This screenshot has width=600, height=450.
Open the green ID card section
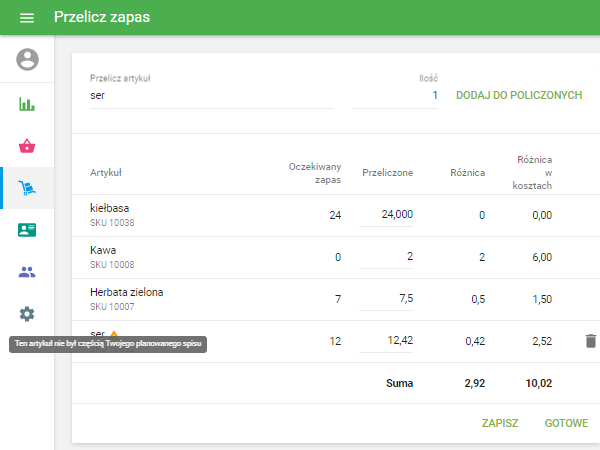(x=27, y=230)
